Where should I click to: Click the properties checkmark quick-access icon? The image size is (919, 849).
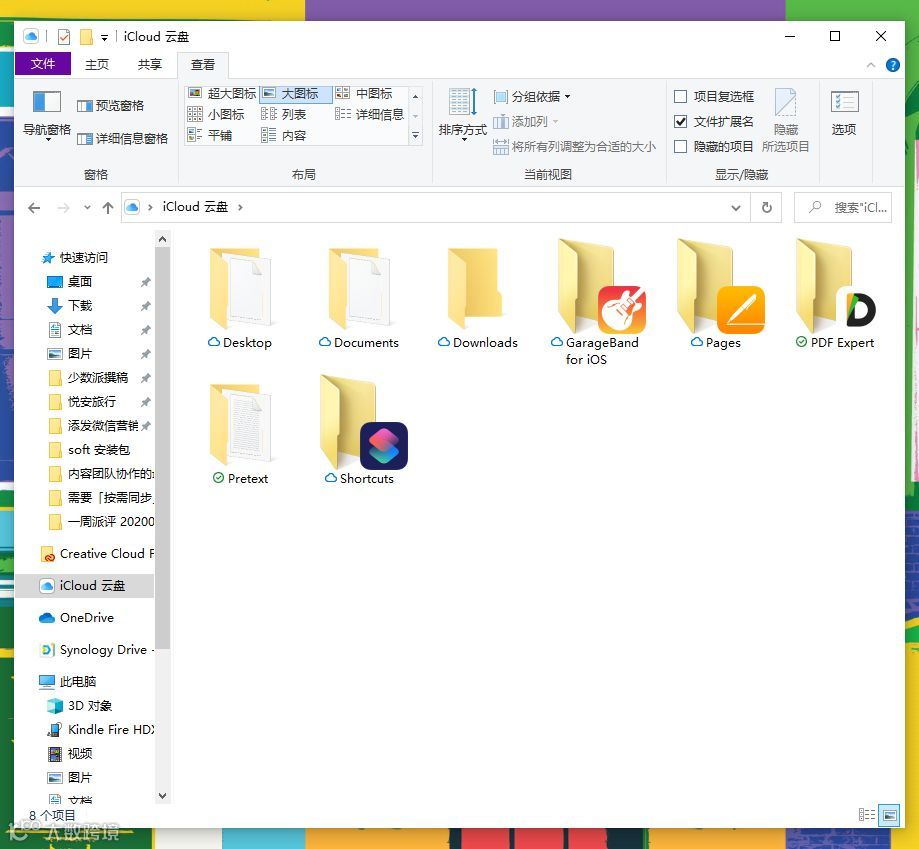point(64,37)
